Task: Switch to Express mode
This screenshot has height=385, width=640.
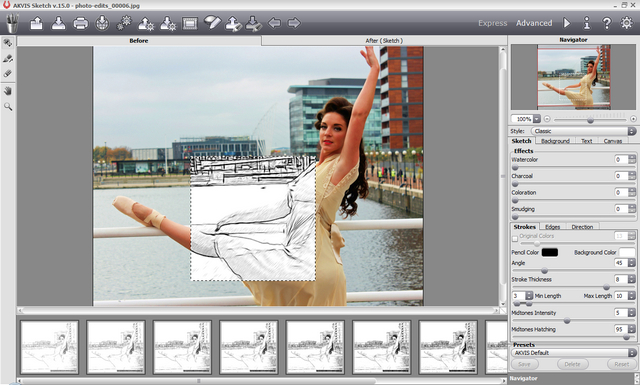Action: pos(493,23)
